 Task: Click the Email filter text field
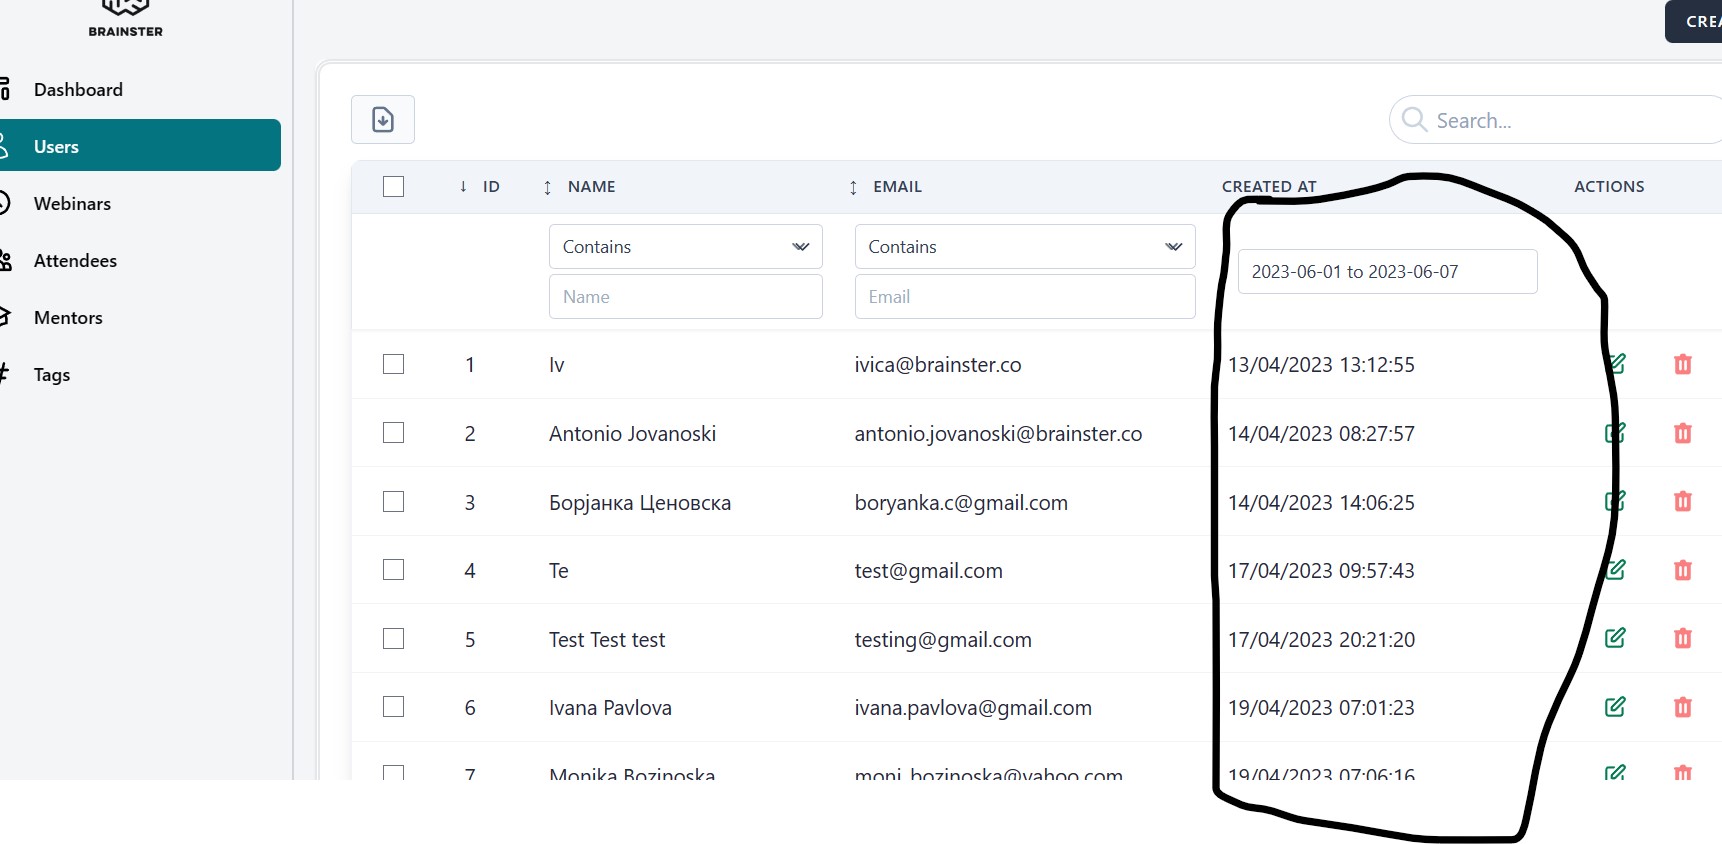click(x=1024, y=297)
